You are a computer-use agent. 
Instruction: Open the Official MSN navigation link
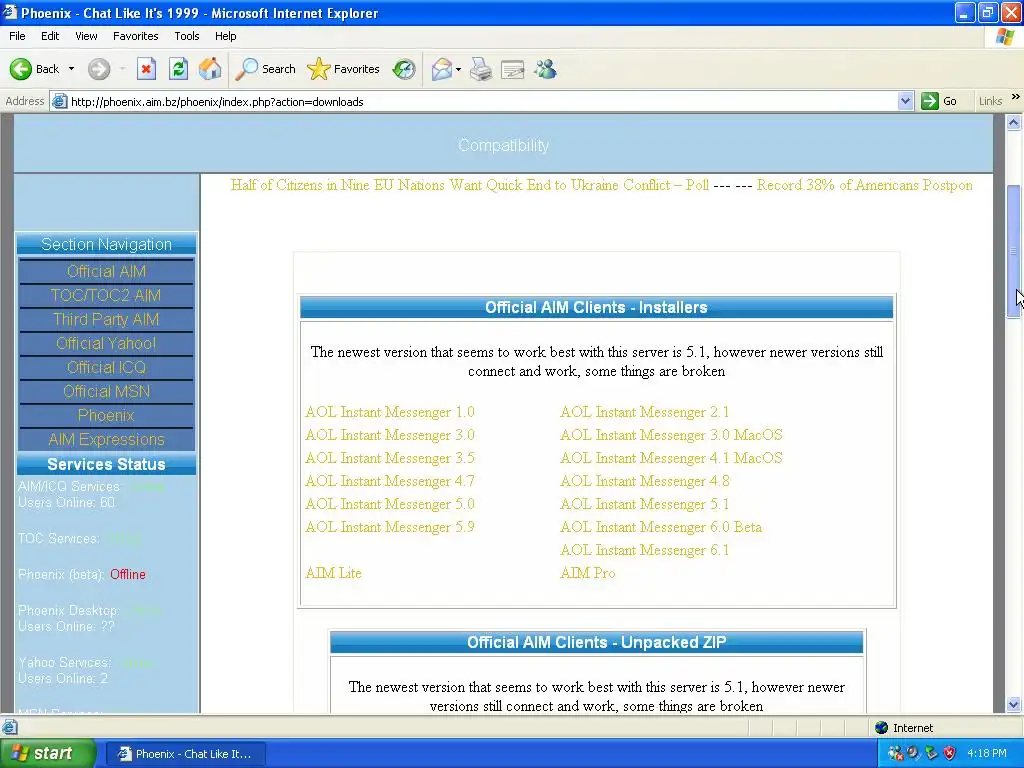106,391
